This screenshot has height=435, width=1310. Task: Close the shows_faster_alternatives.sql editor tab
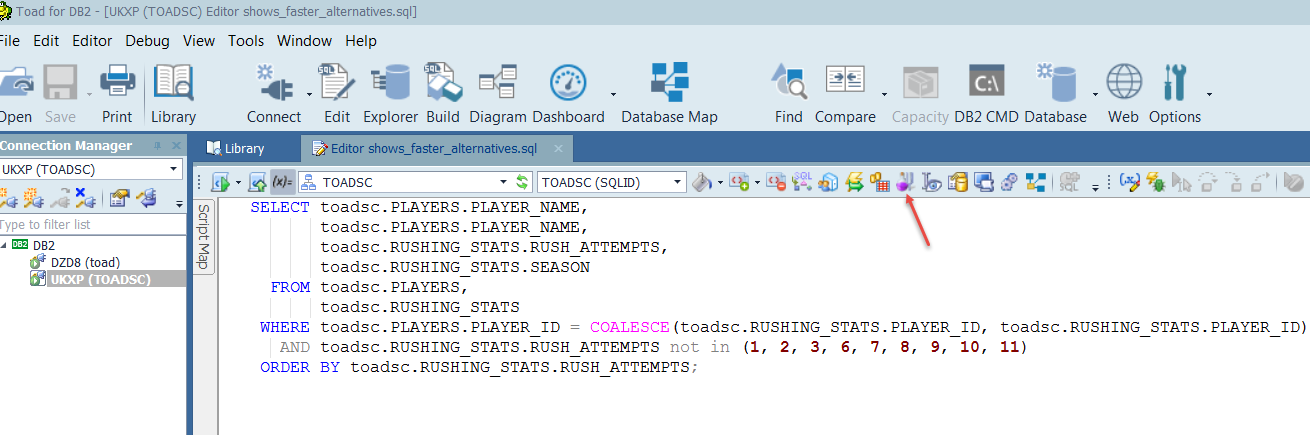click(558, 149)
